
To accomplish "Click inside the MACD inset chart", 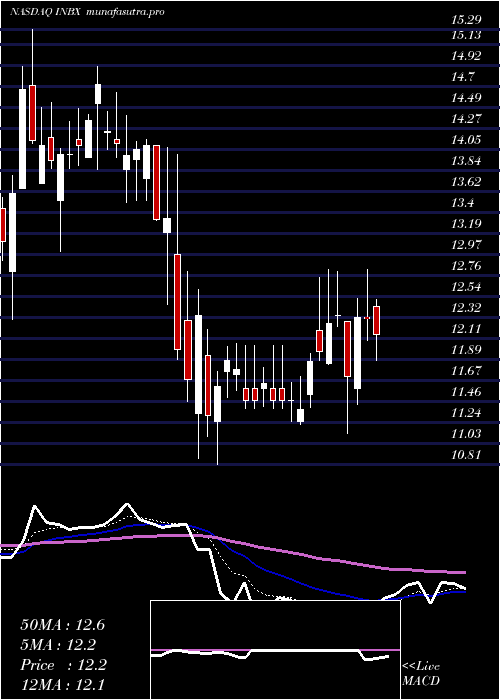I will [275, 650].
